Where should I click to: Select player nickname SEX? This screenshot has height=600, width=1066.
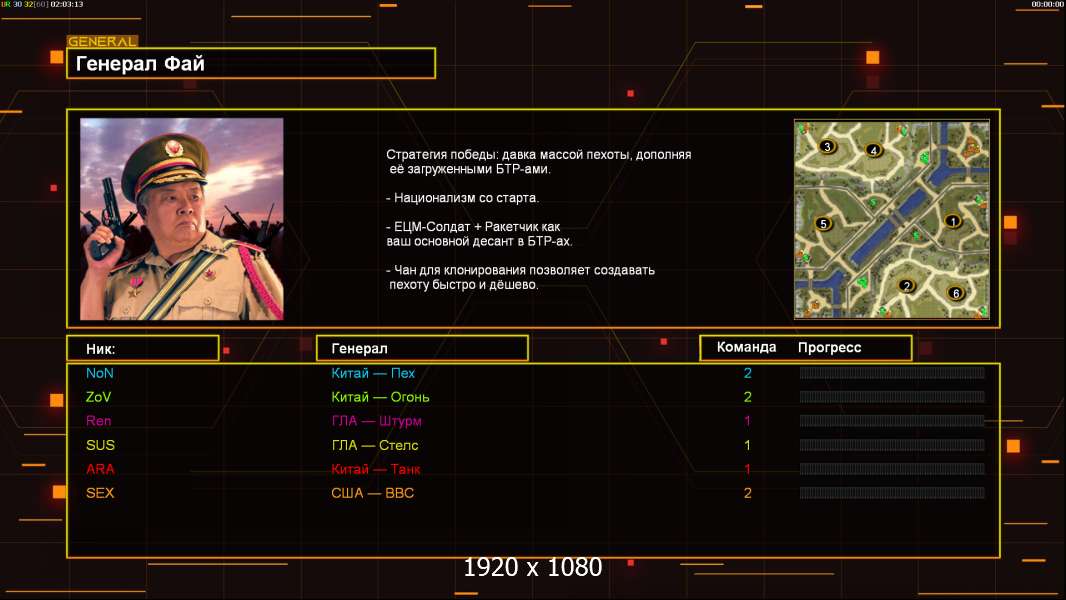(100, 493)
